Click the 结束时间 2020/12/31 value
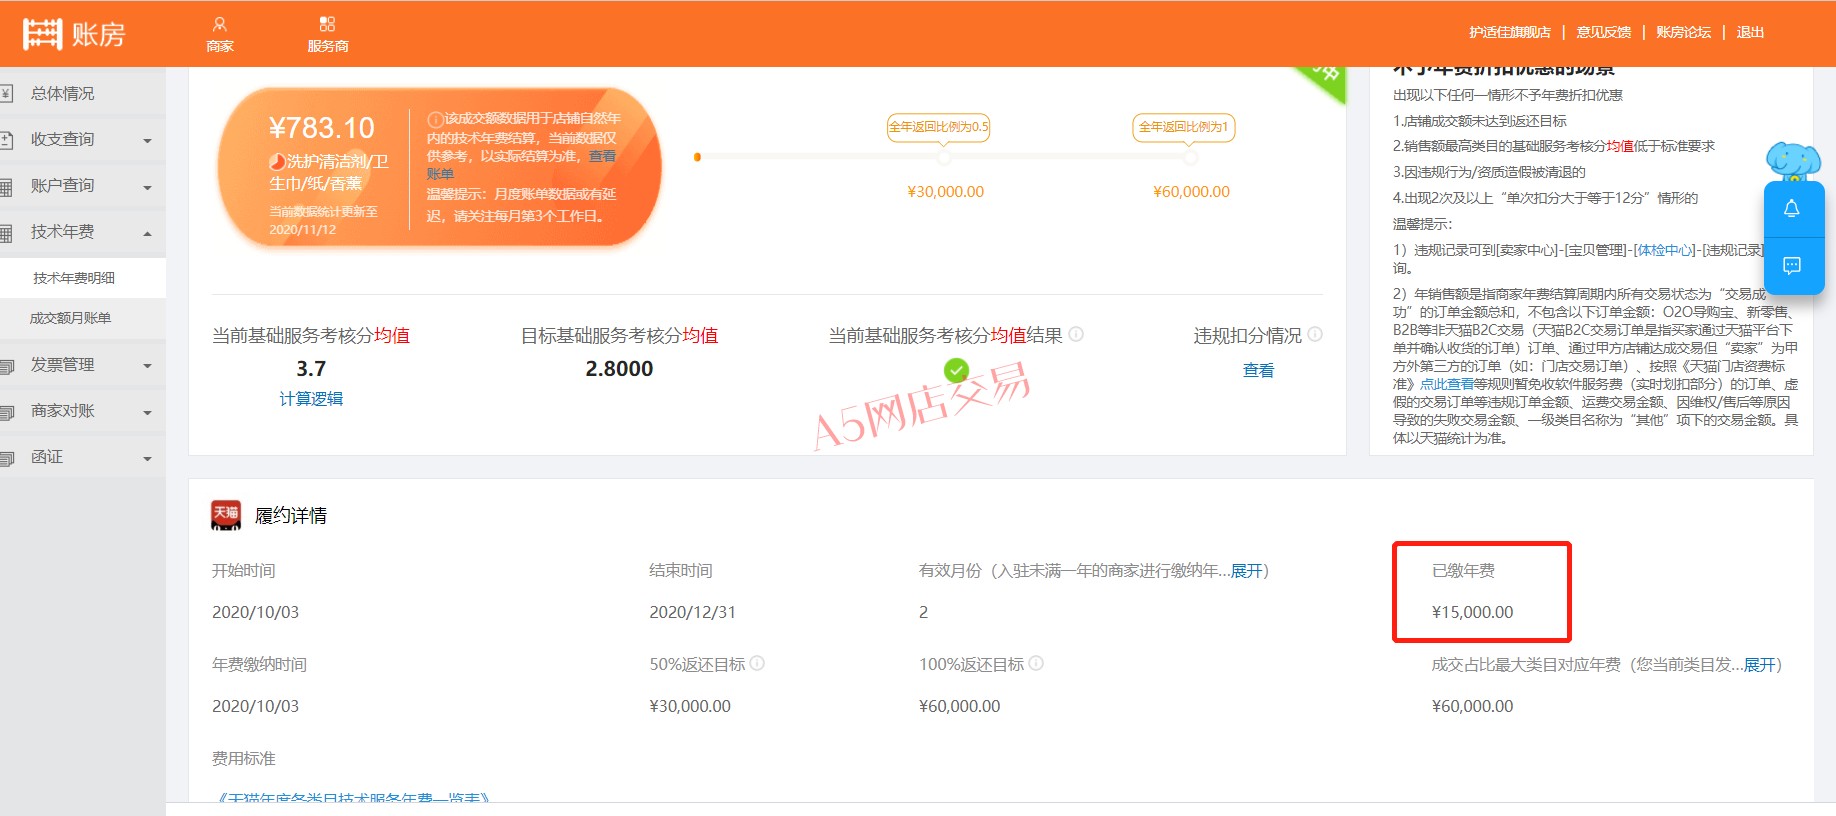This screenshot has height=816, width=1836. pyautogui.click(x=692, y=612)
